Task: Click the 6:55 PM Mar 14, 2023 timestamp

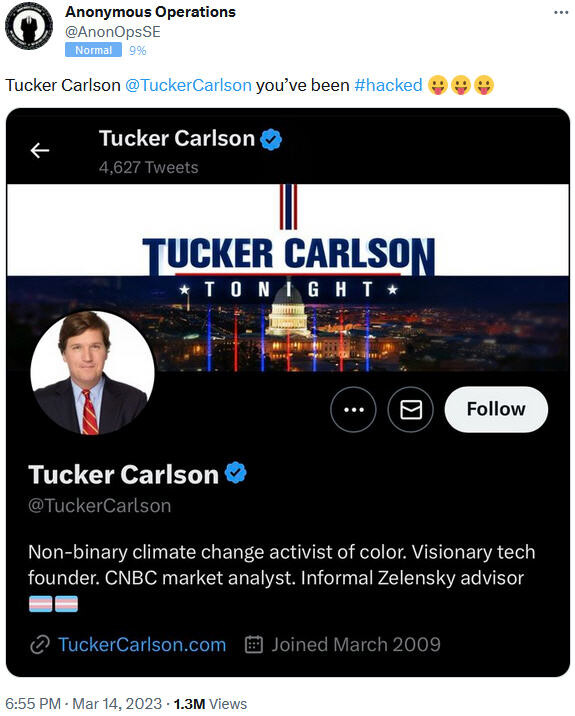Action: click(84, 704)
